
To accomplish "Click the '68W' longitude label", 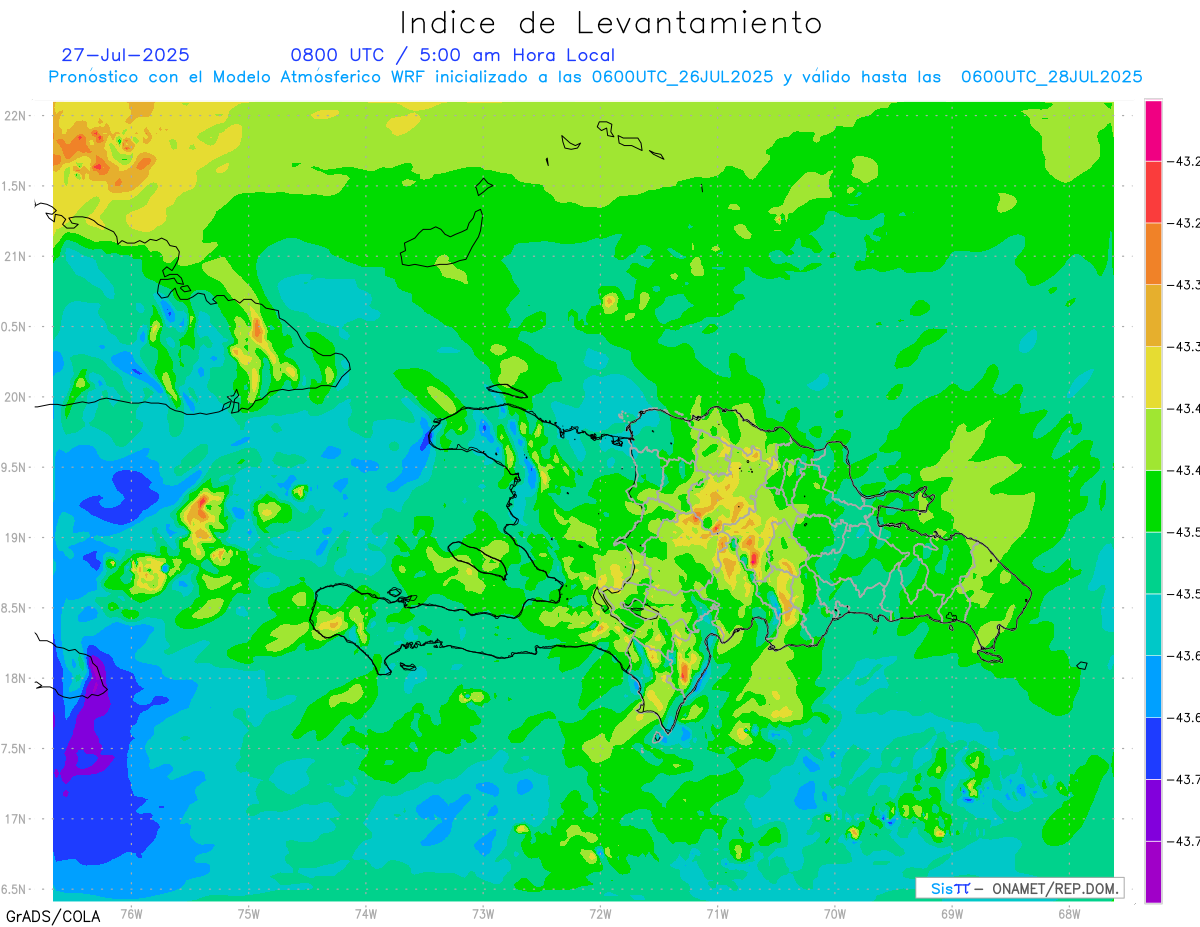I will (x=1069, y=913).
